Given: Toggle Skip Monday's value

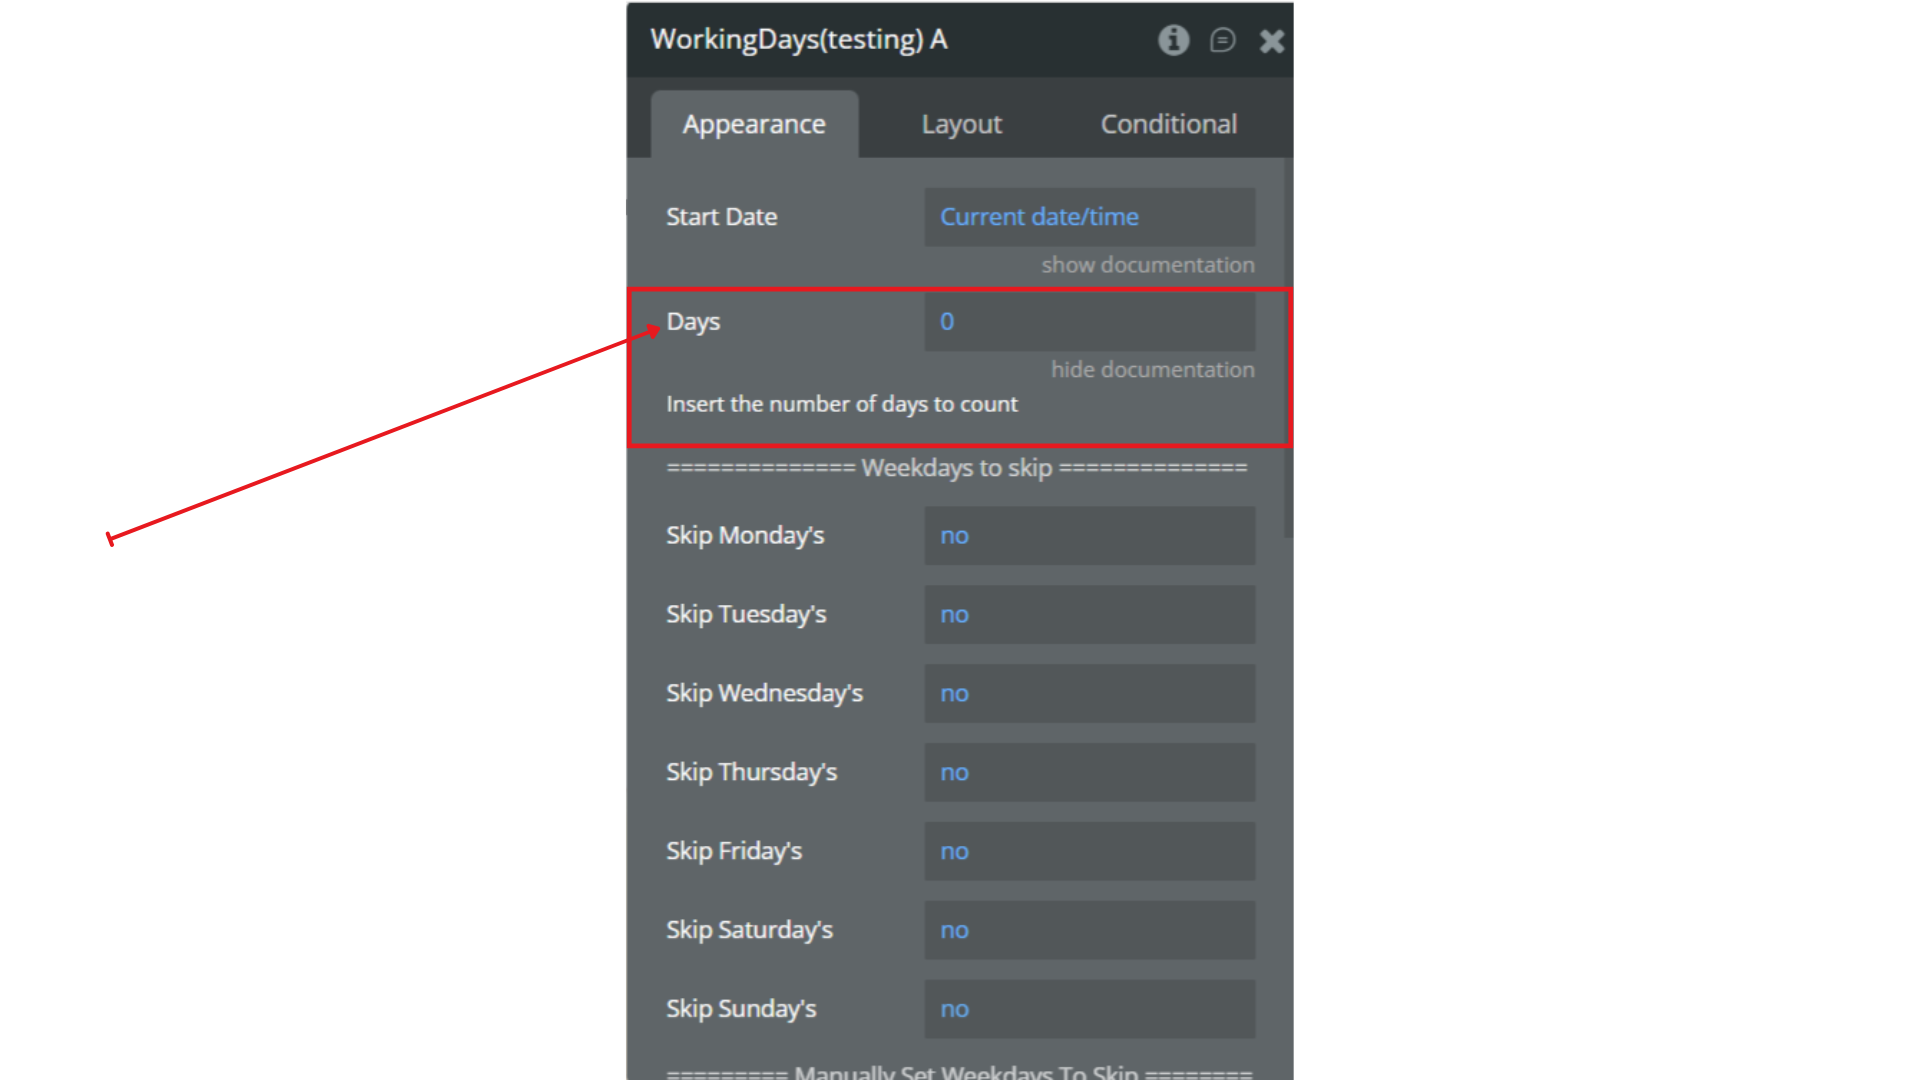Looking at the screenshot, I should (1089, 536).
